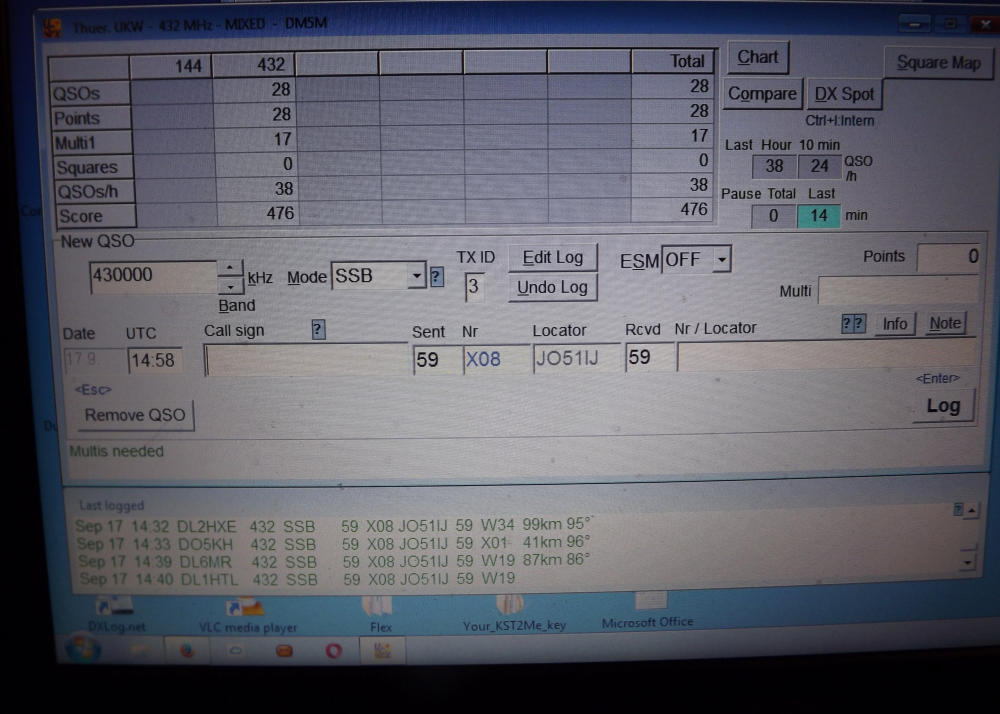The image size is (1000, 714).
Task: Click the Edit Log button
Action: tap(552, 257)
